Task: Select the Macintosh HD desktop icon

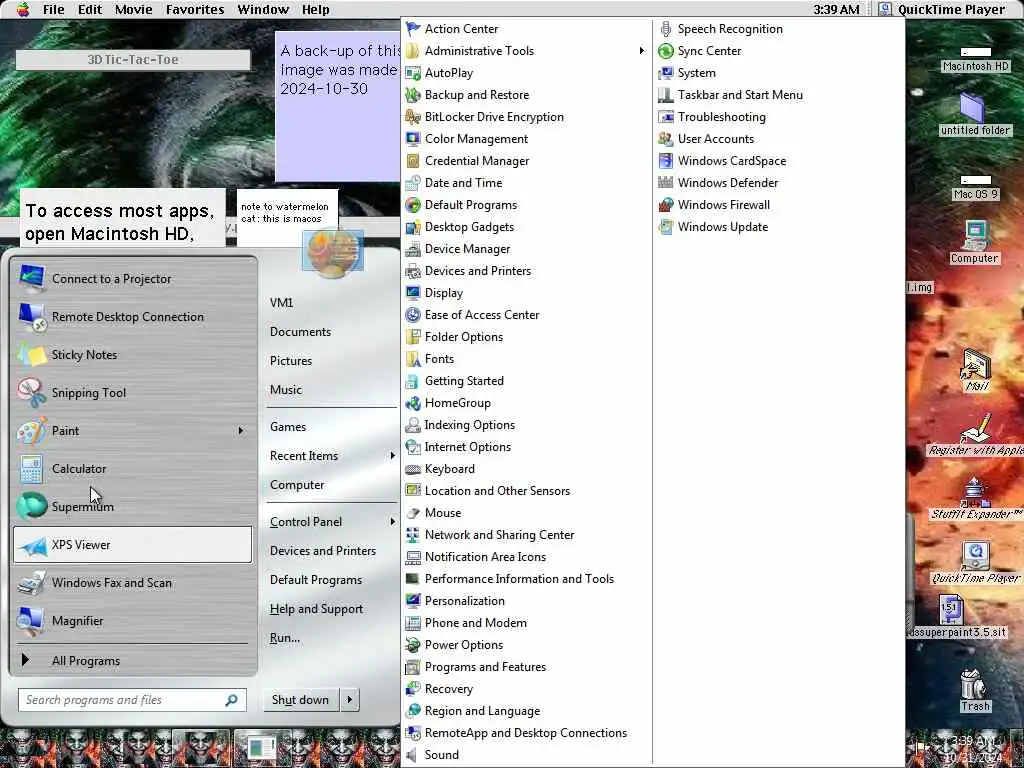Action: [975, 59]
